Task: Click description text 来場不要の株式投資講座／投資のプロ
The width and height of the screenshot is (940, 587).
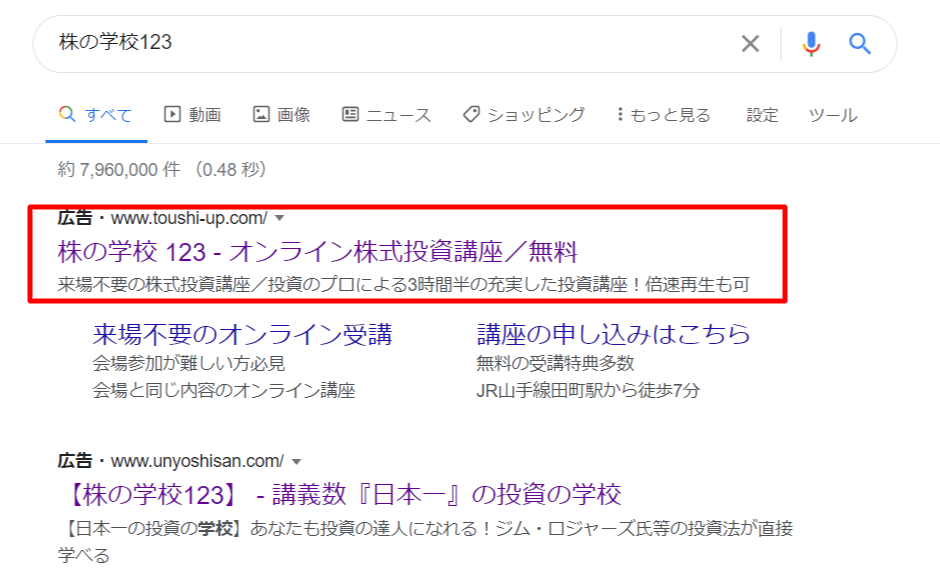Action: (206, 284)
